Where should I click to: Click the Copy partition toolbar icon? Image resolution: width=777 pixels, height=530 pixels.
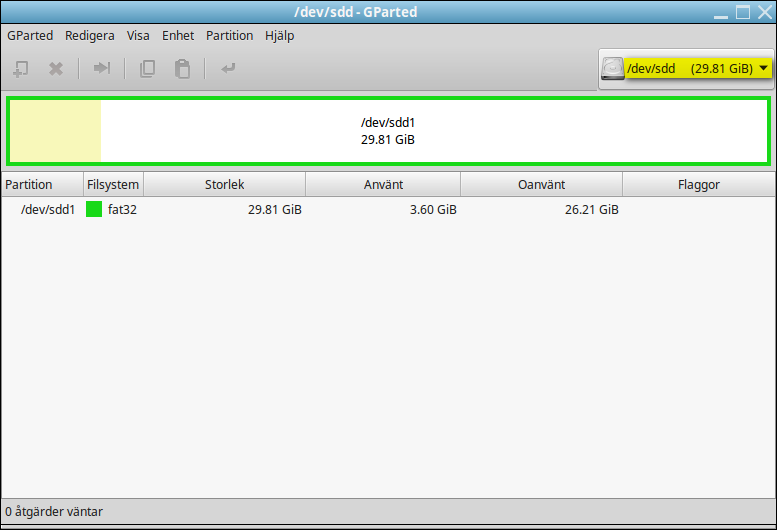tap(147, 68)
